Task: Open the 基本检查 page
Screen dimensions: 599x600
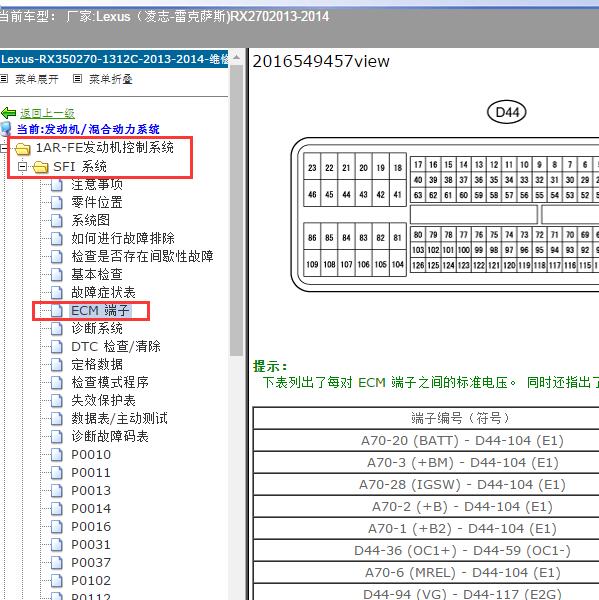Action: point(97,274)
